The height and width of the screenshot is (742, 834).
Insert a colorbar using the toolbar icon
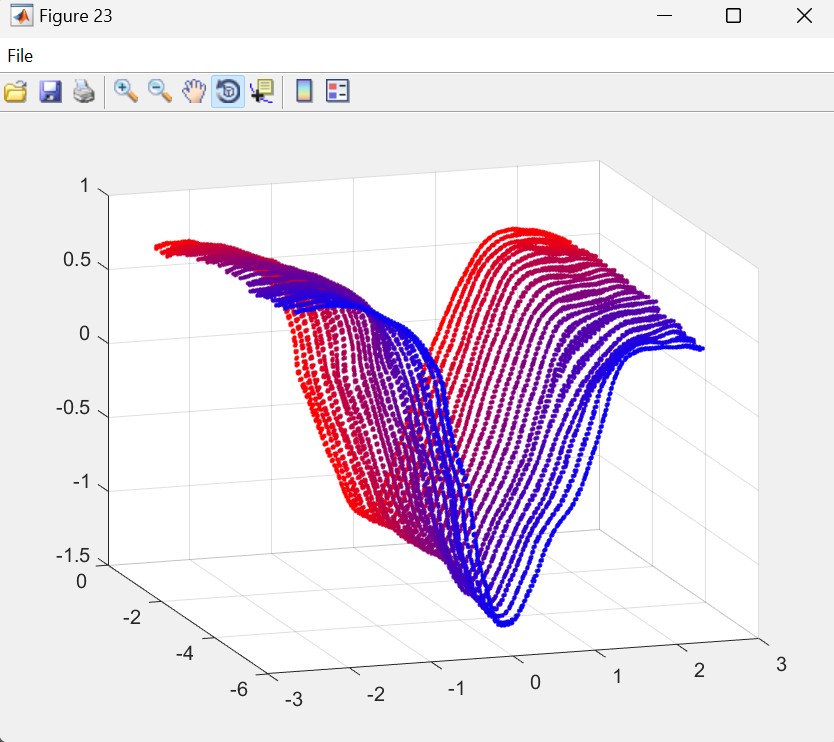(304, 92)
